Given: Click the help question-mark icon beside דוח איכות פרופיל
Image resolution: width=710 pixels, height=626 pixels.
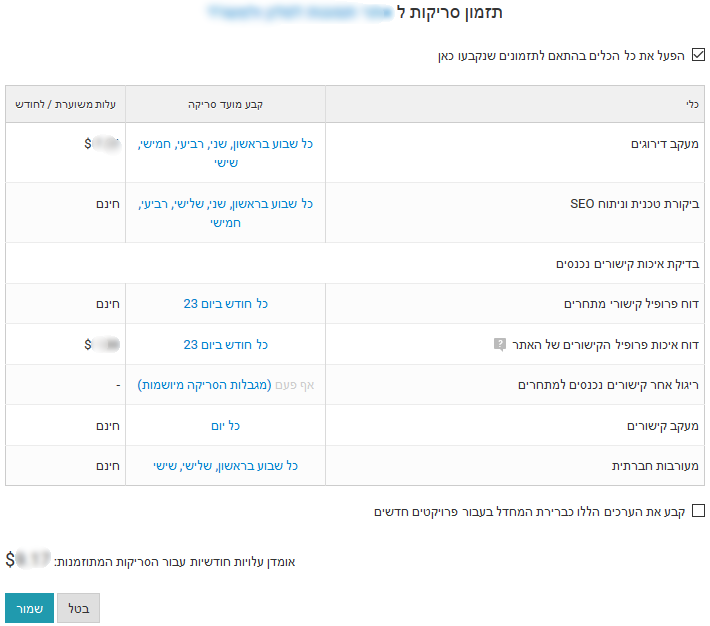Looking at the screenshot, I should pyautogui.click(x=499, y=344).
